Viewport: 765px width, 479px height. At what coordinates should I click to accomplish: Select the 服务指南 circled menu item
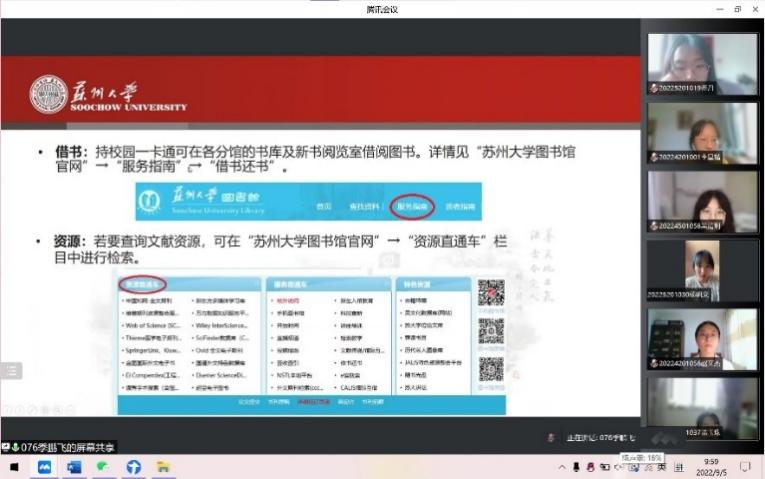point(412,206)
